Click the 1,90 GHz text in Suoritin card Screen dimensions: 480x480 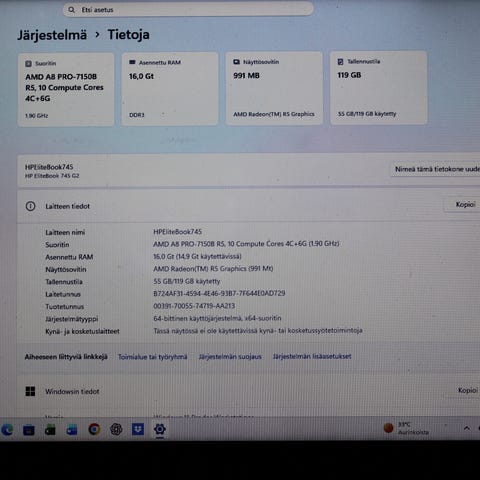pyautogui.click(x=37, y=116)
